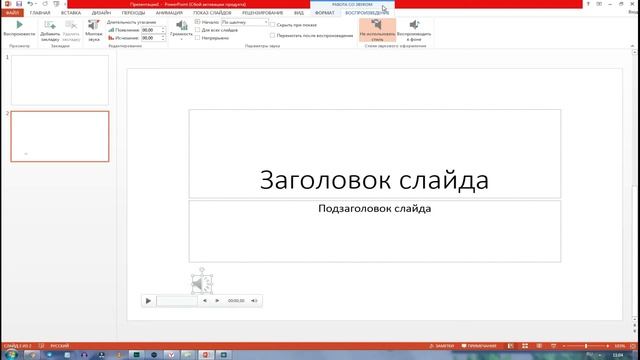Start slide show from status bar icon
Viewport: 640px width, 360px height.
pos(553,346)
